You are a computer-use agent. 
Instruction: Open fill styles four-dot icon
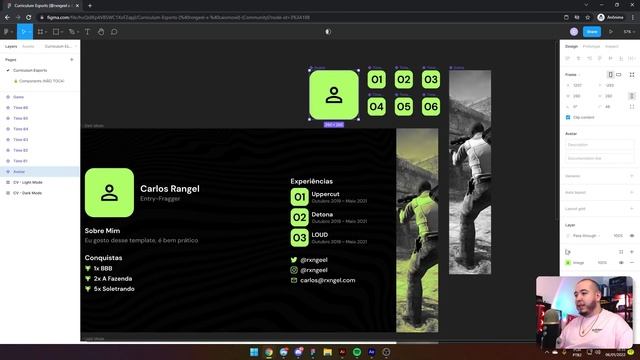pos(621,252)
